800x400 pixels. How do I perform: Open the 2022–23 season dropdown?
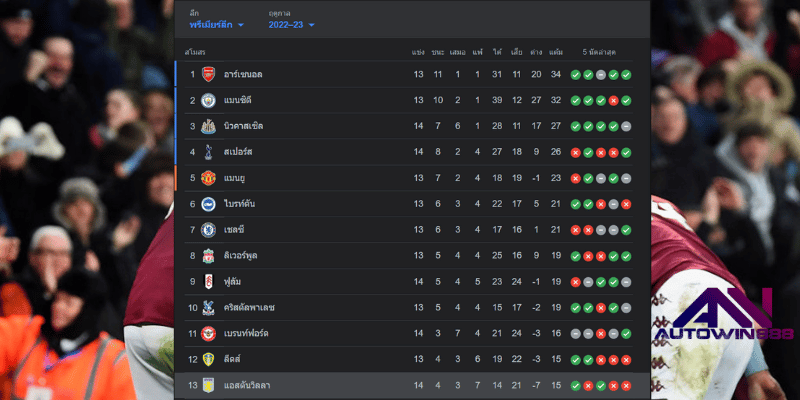[292, 24]
